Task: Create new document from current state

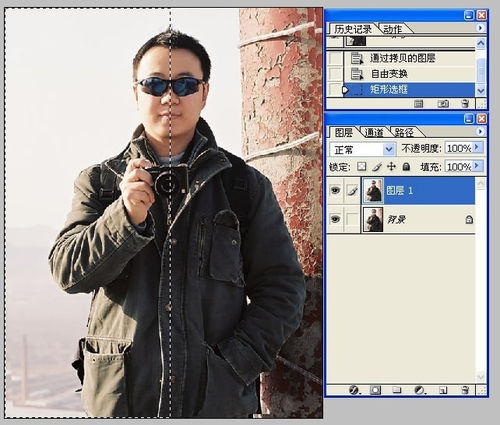Action: point(419,104)
